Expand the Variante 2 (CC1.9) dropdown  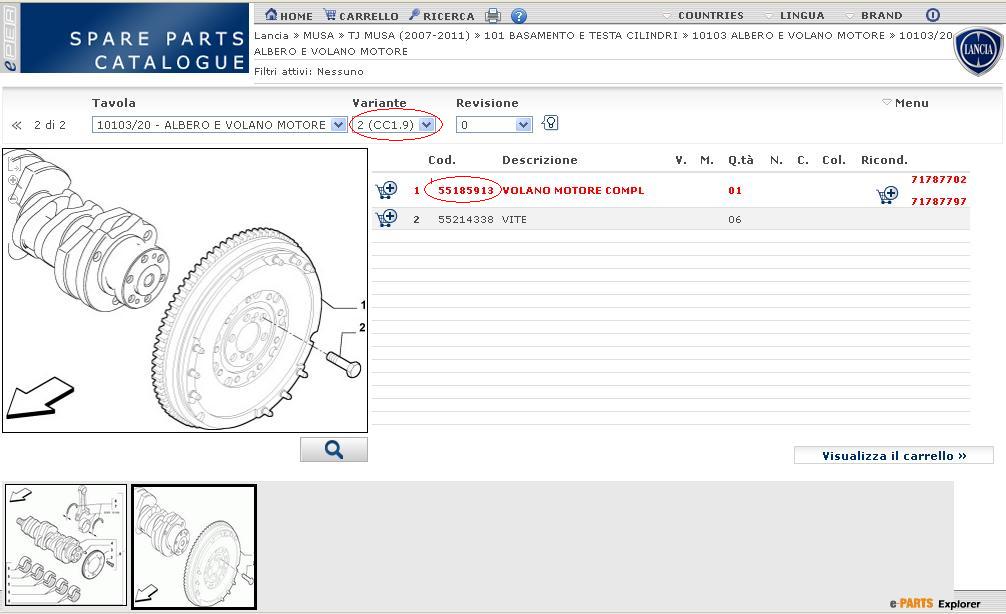tap(427, 125)
